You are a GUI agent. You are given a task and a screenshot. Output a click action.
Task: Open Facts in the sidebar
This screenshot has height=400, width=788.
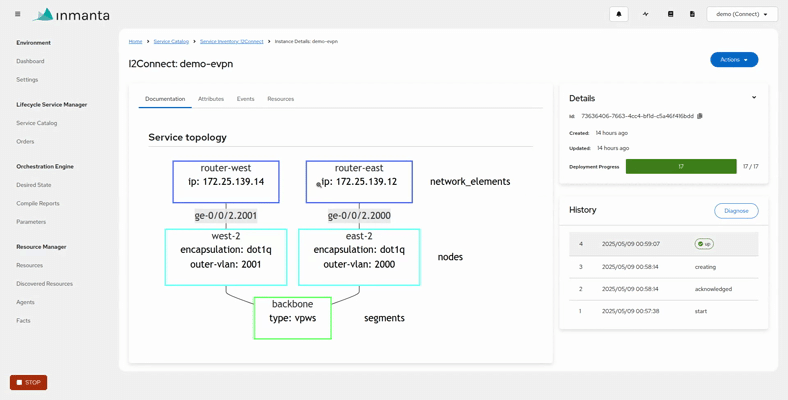pyautogui.click(x=23, y=321)
